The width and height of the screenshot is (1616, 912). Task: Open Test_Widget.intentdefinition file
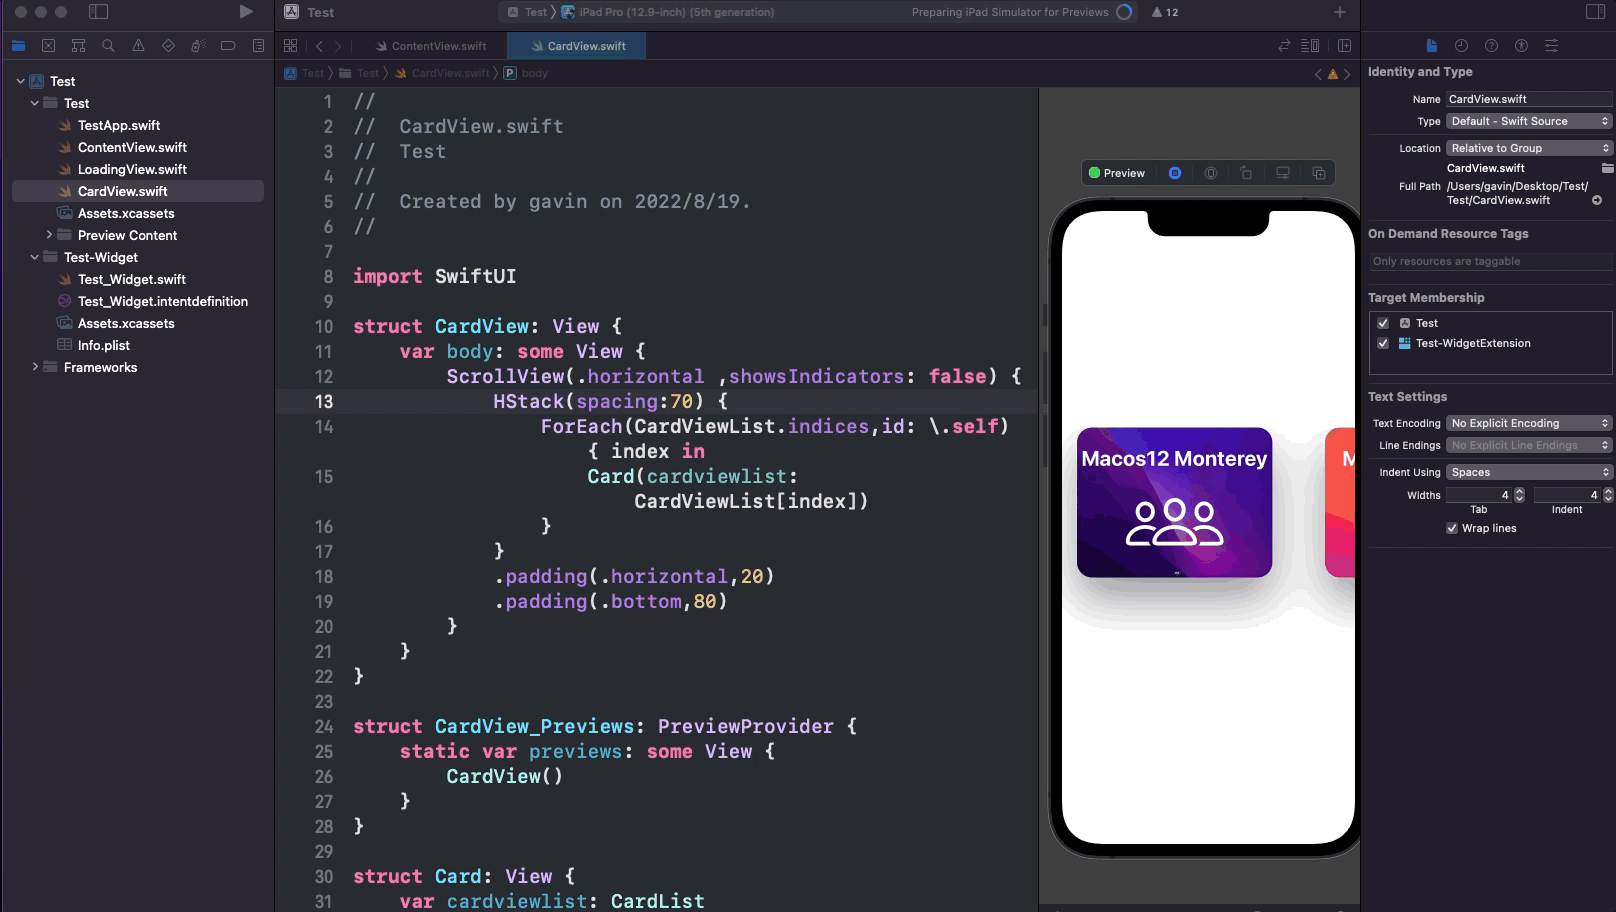(x=163, y=301)
